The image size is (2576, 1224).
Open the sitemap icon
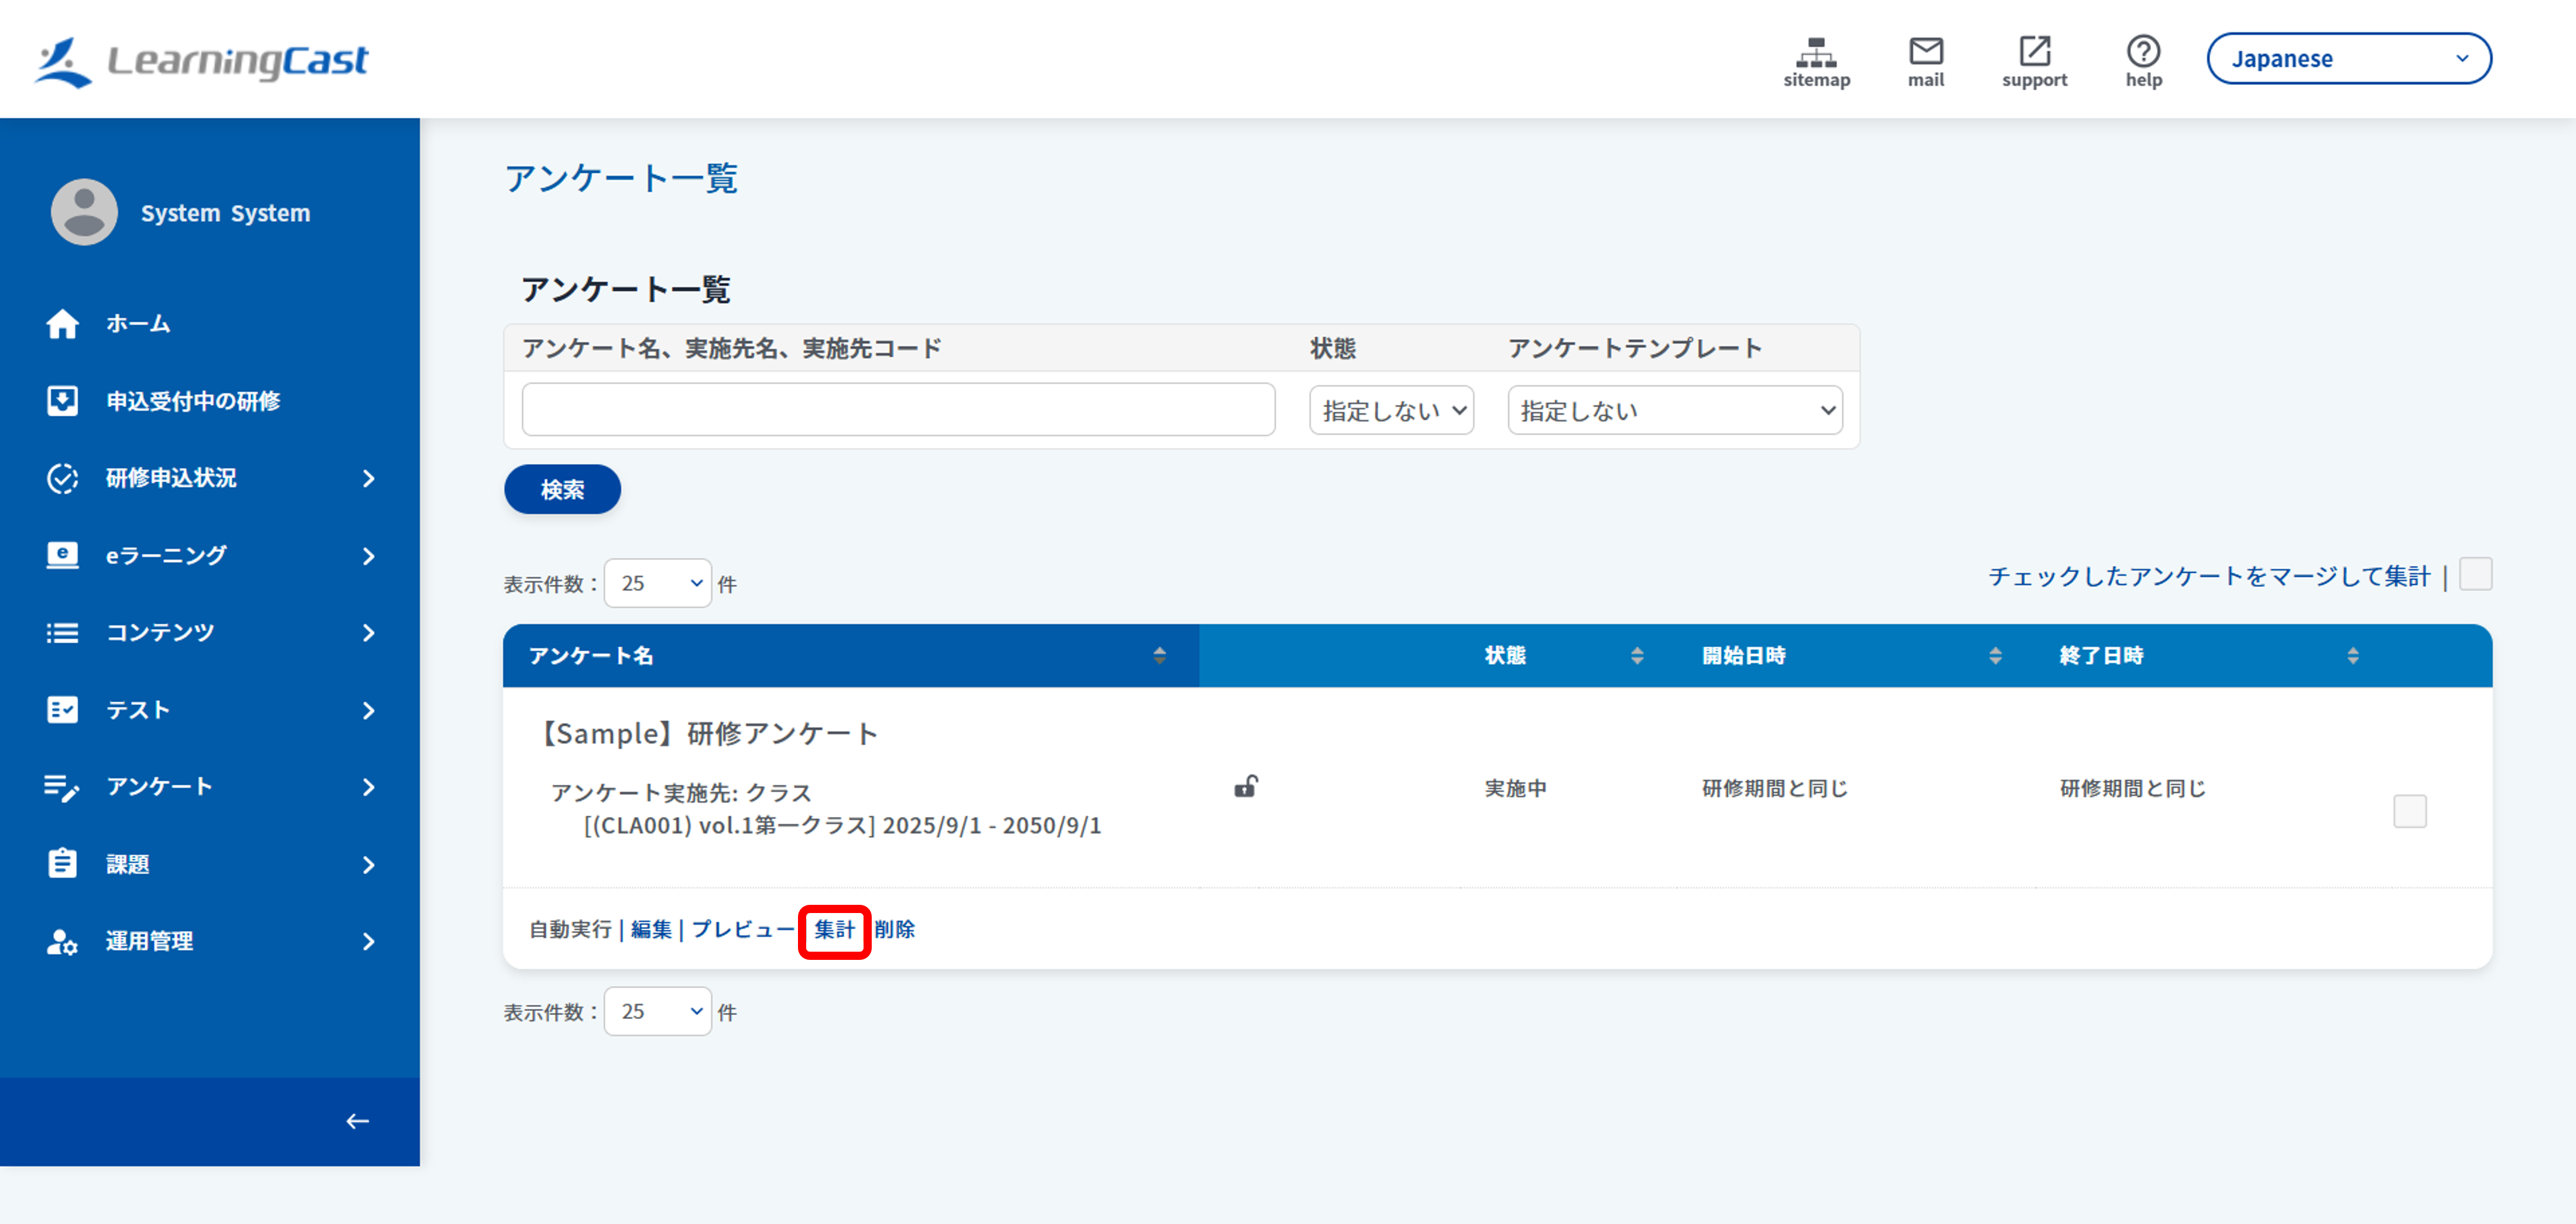(1816, 52)
